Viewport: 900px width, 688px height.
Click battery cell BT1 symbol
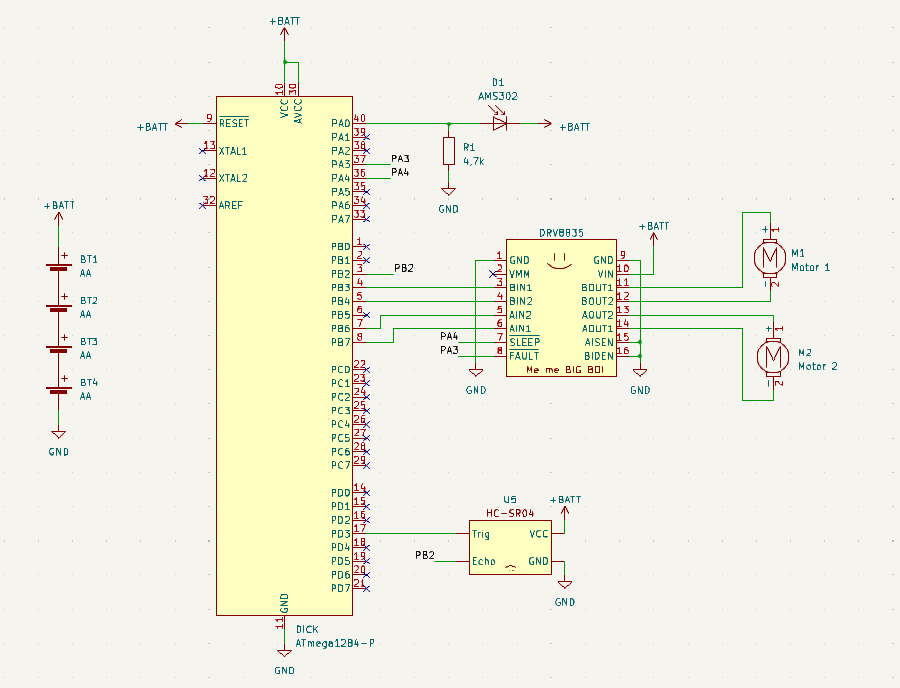pos(59,265)
